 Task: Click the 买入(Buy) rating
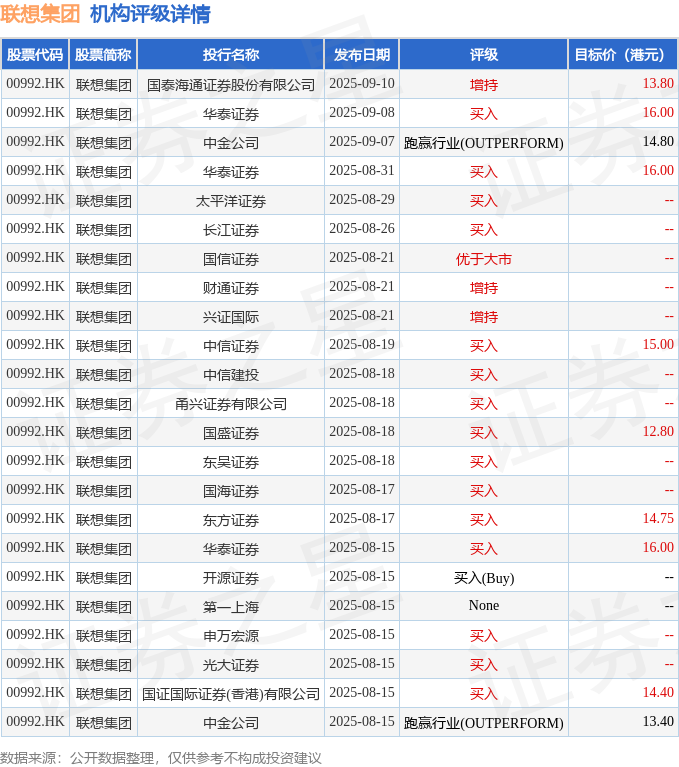484,578
